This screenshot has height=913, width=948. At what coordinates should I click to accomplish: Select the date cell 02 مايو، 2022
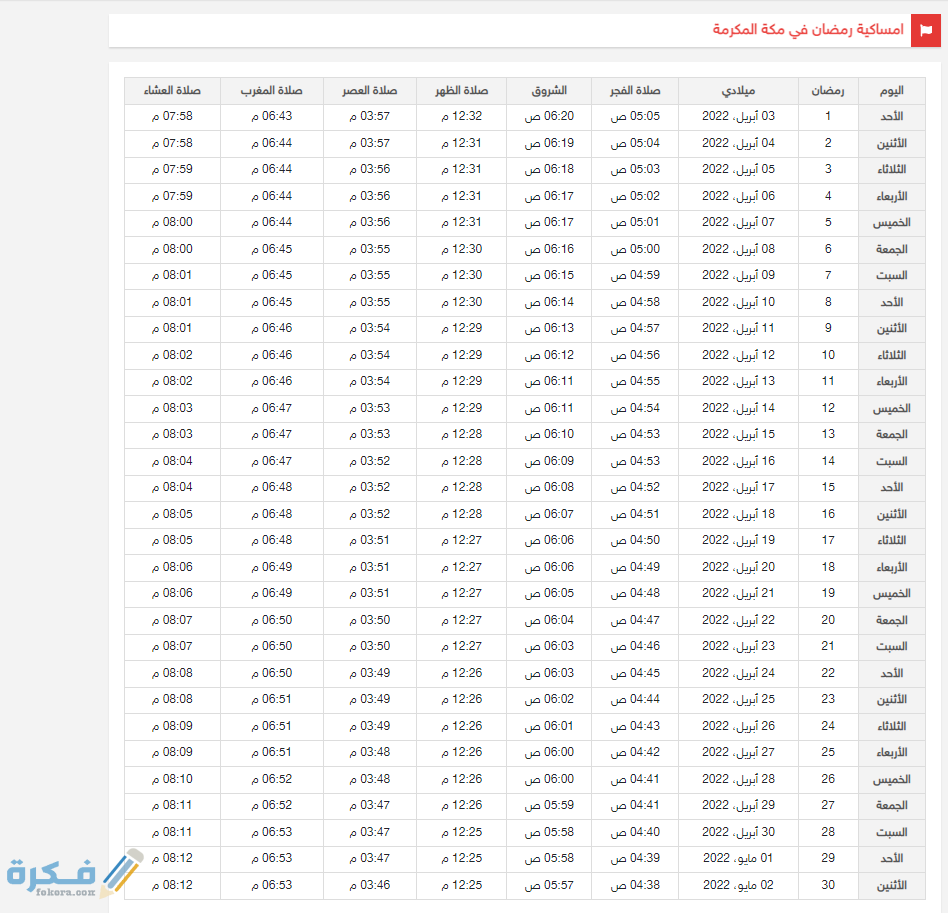pos(738,885)
